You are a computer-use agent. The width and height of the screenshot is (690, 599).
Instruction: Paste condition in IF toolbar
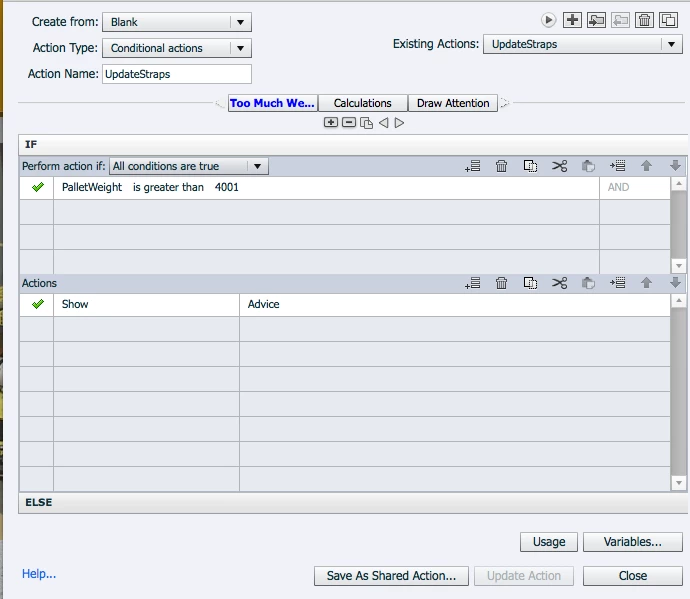click(x=588, y=166)
